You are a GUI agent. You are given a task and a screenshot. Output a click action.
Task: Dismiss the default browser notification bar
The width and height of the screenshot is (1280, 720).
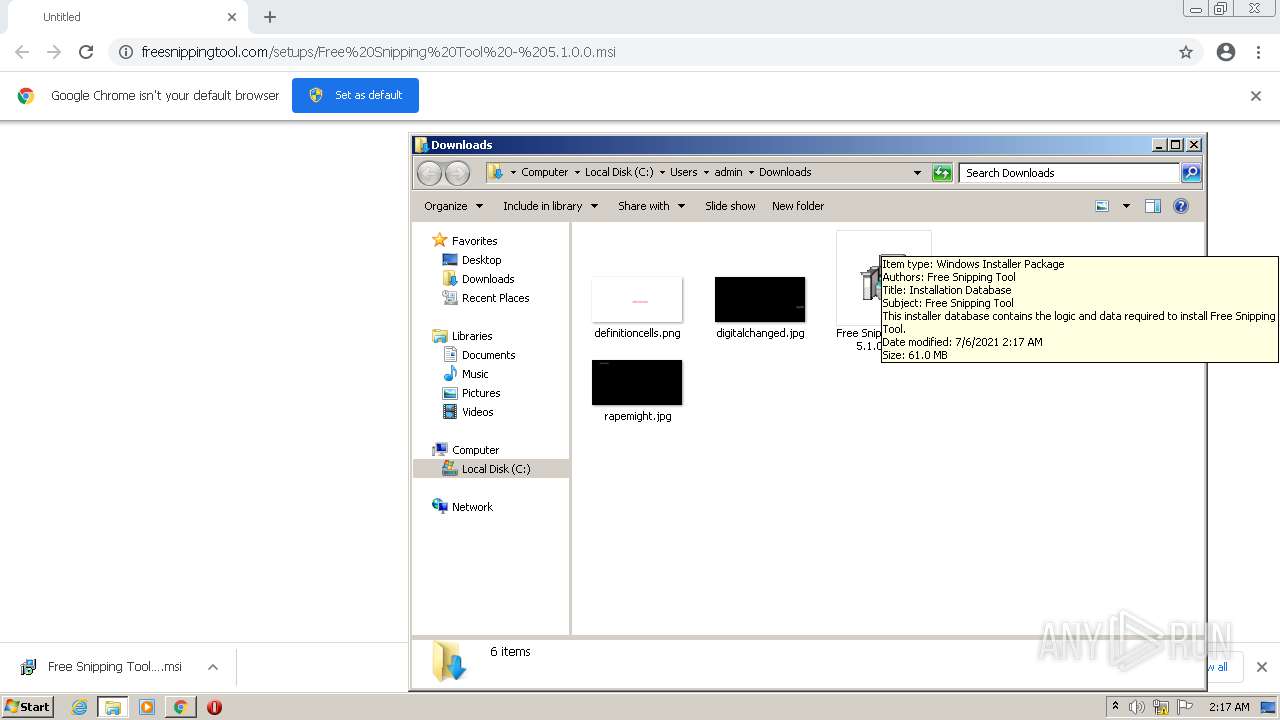pyautogui.click(x=1256, y=96)
